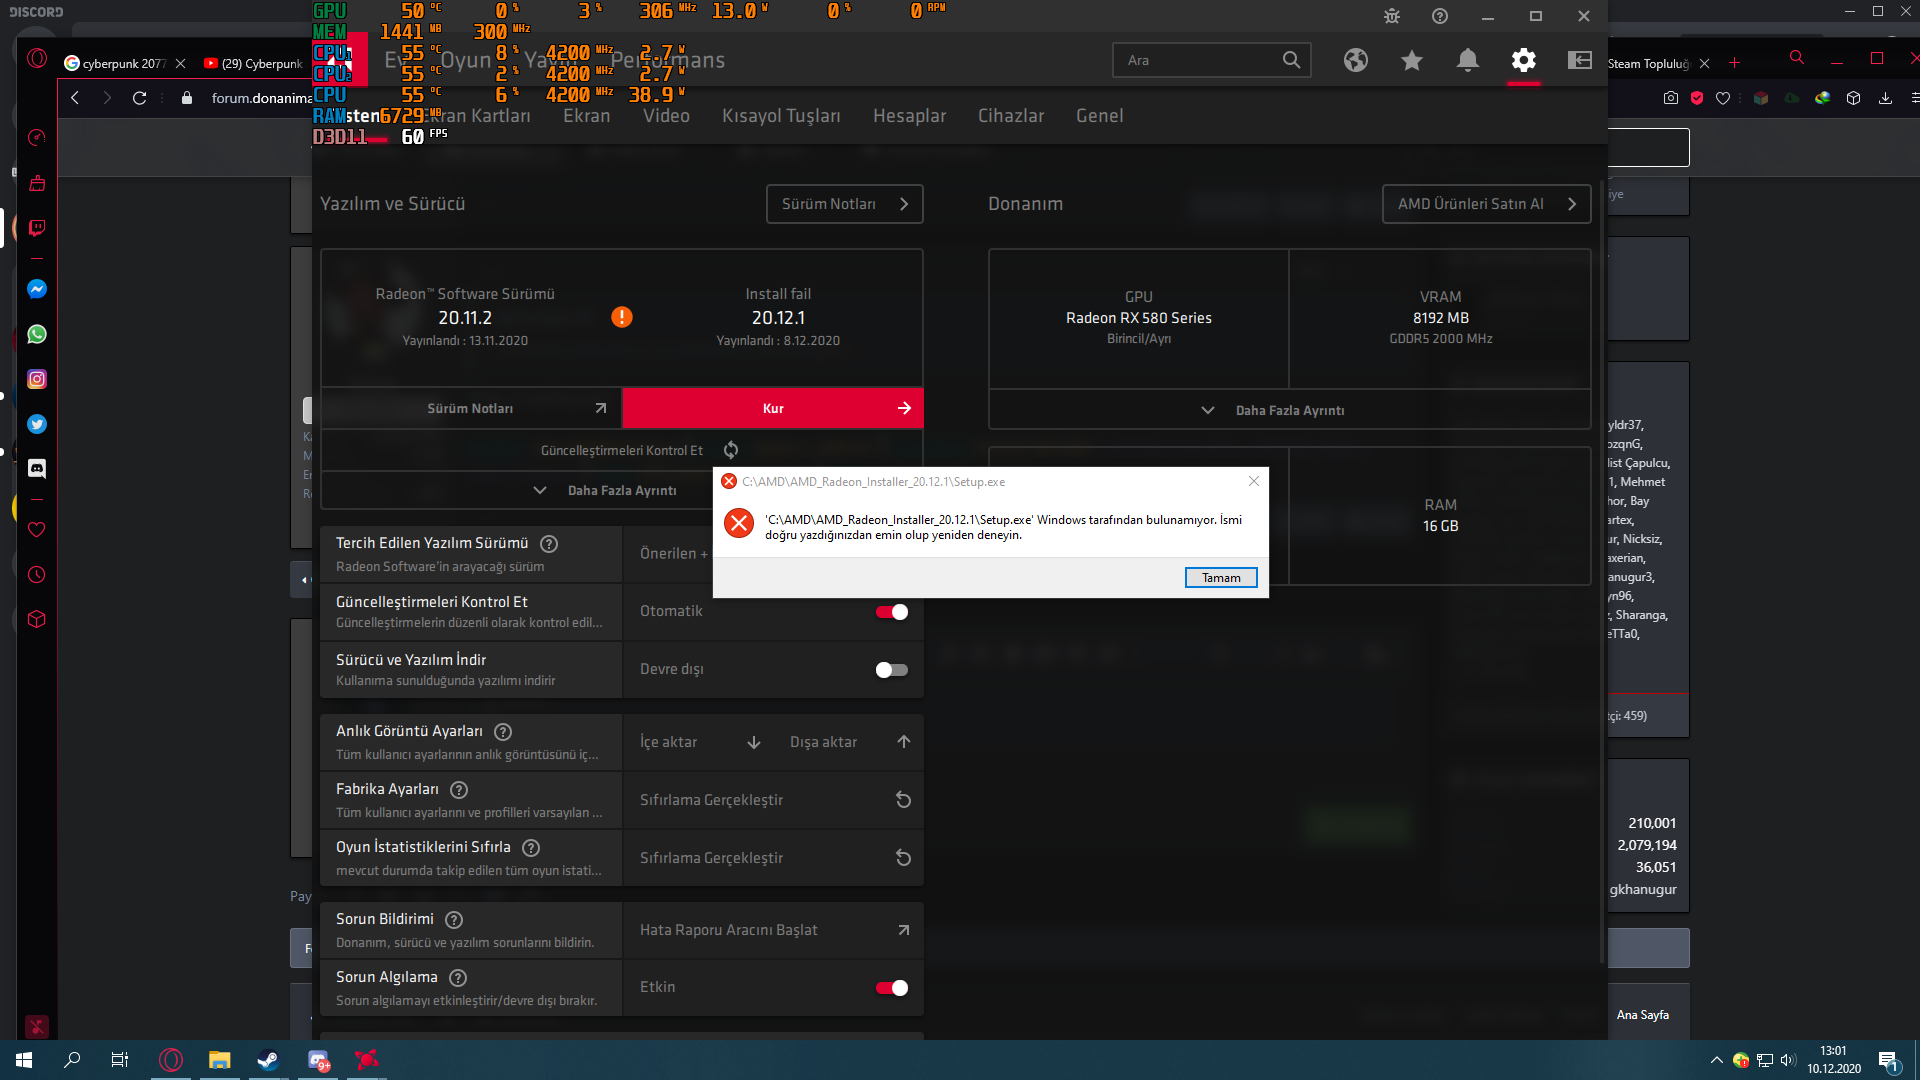1920x1080 pixels.
Task: Expand Daha Fazla Ayrıntı under software version
Action: point(620,490)
